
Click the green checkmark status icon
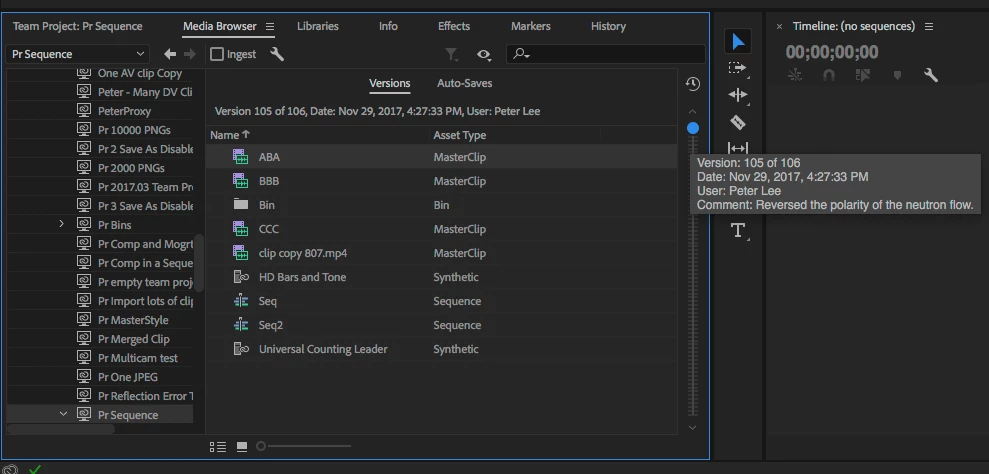tap(35, 469)
